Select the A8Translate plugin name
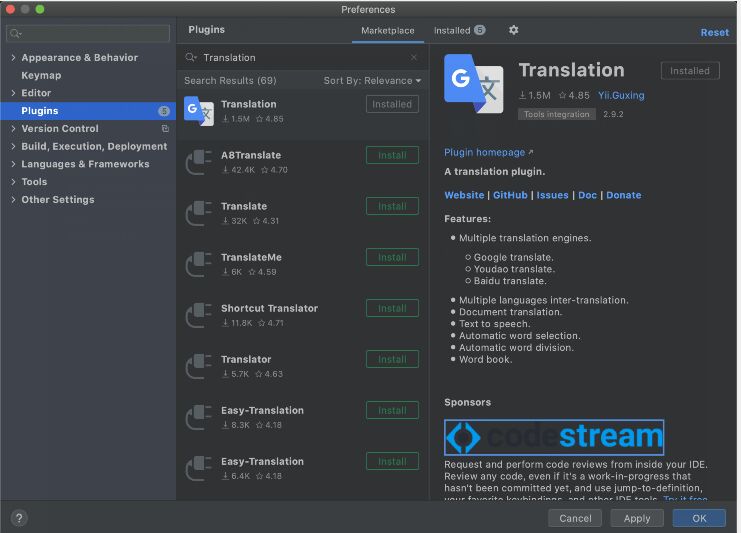Viewport: 741px width, 533px height. [251, 155]
